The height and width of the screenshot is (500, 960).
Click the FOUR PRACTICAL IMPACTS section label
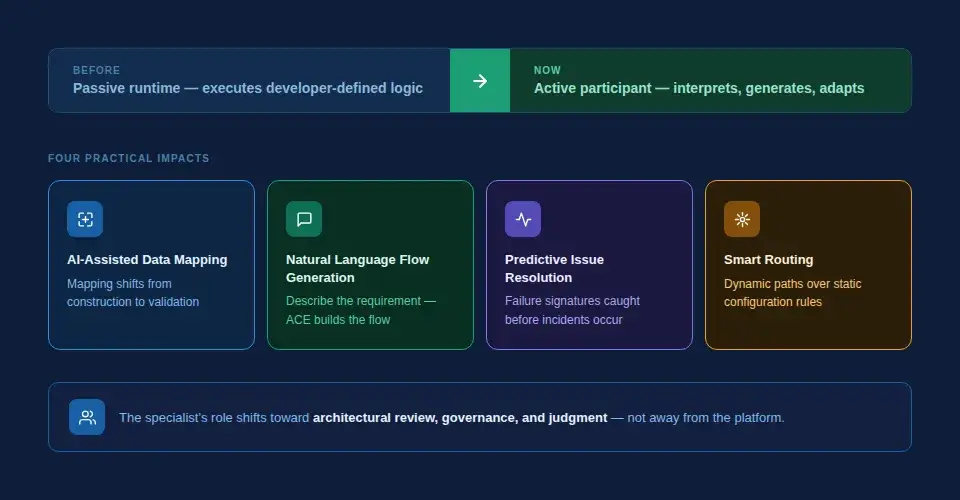pyautogui.click(x=129, y=158)
